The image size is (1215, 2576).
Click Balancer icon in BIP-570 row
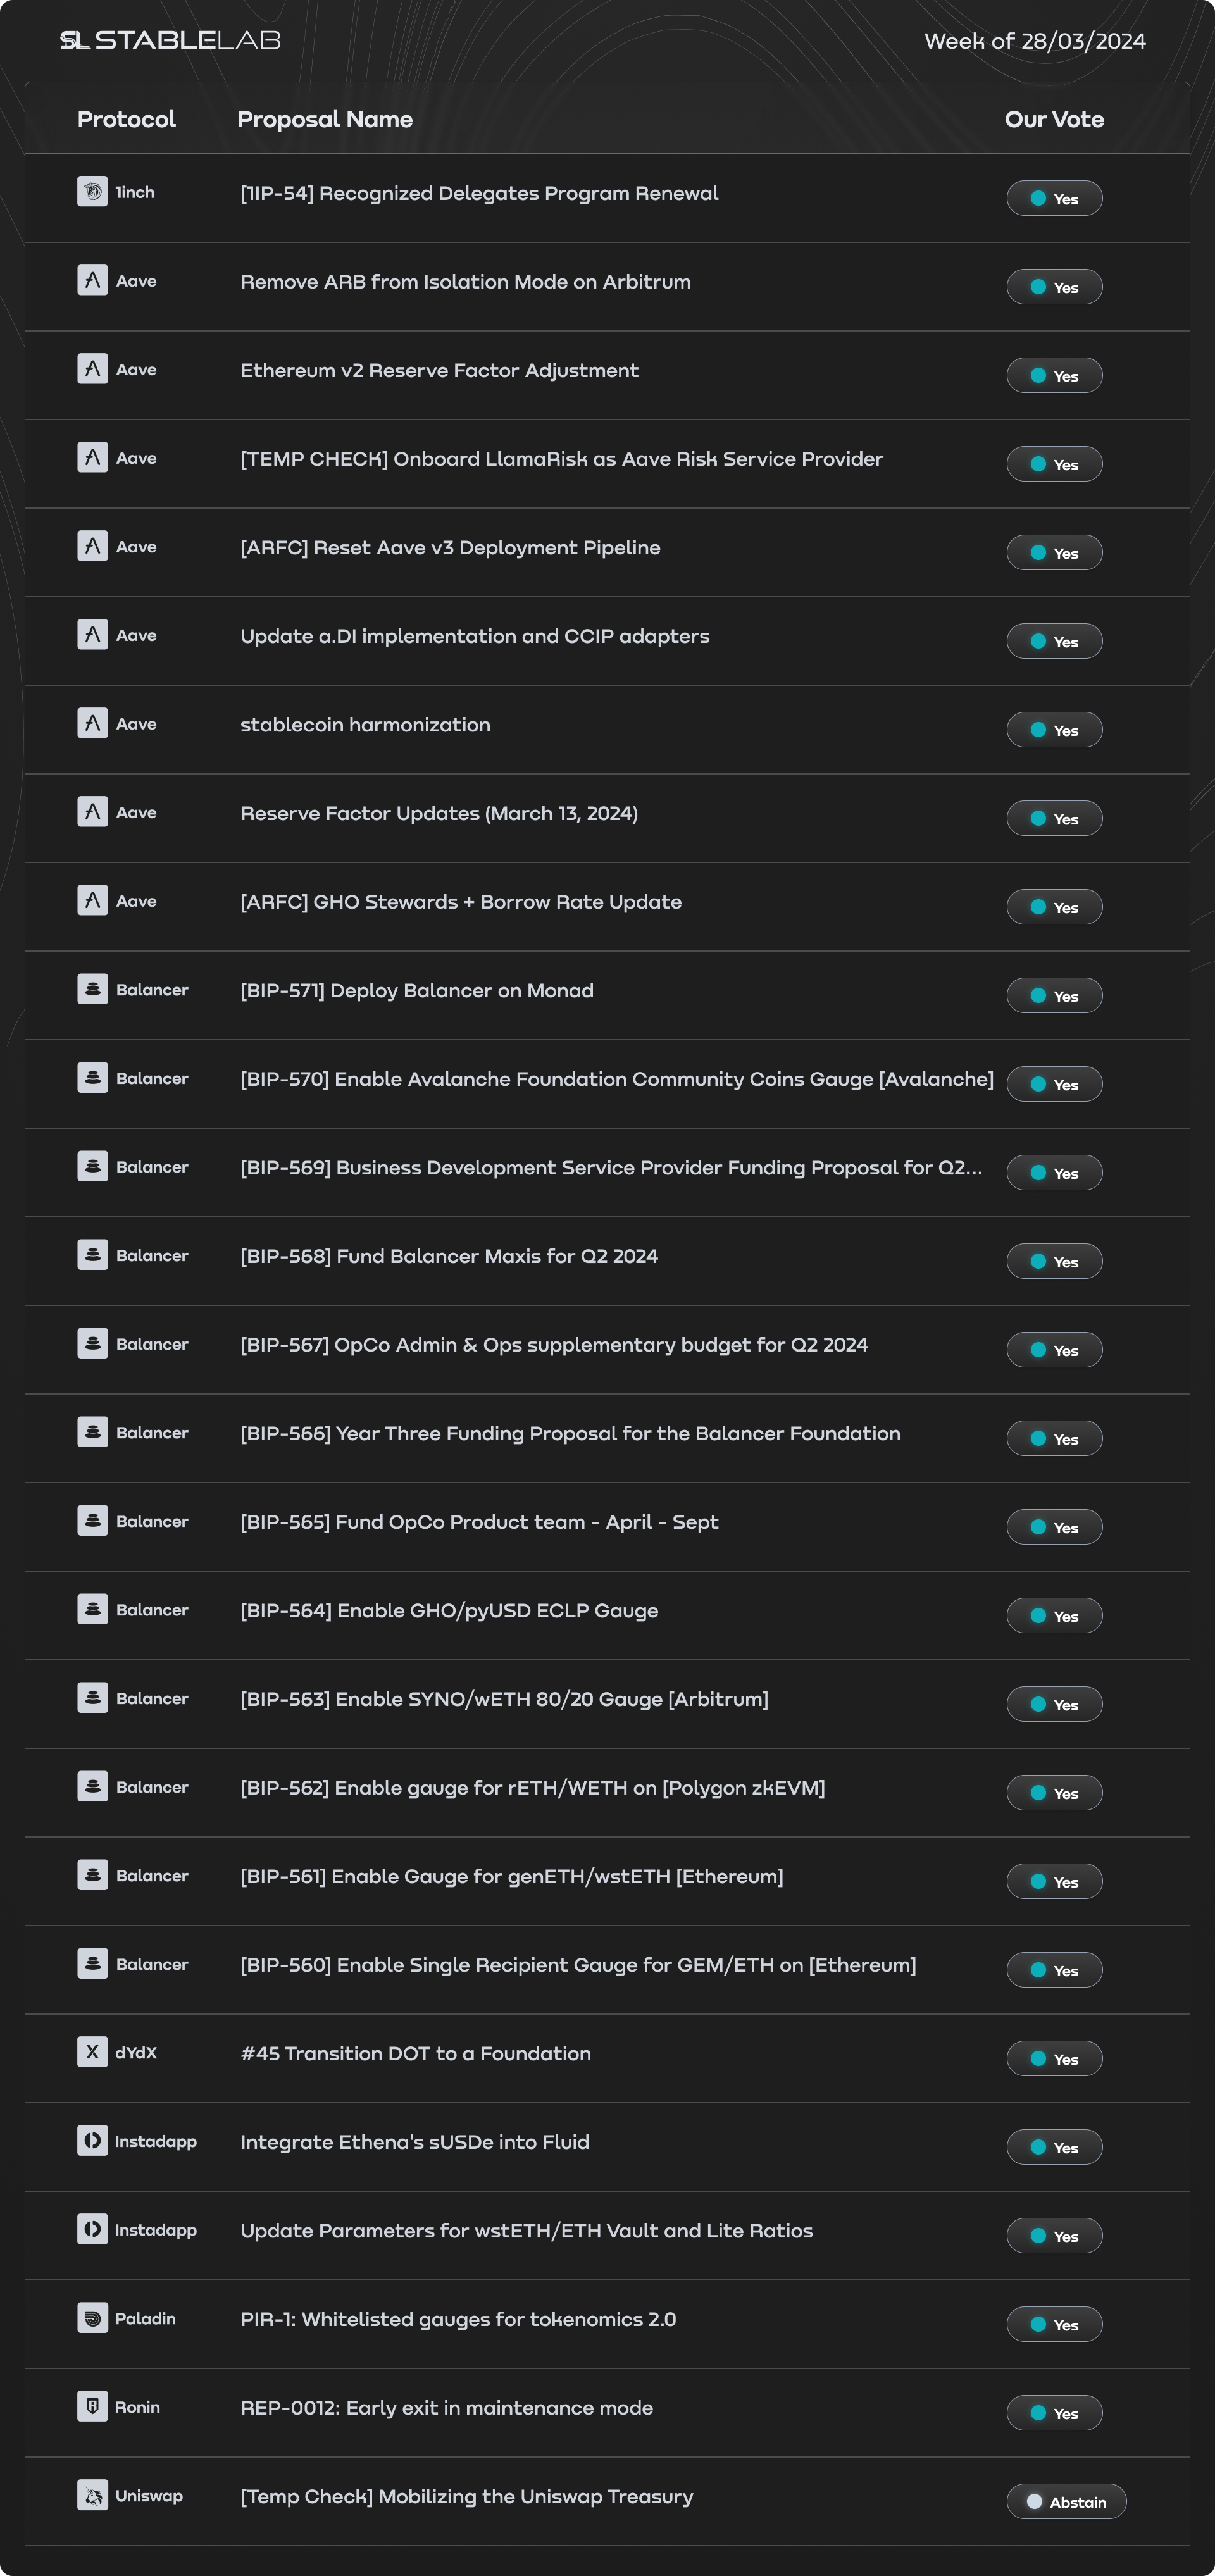(92, 1077)
